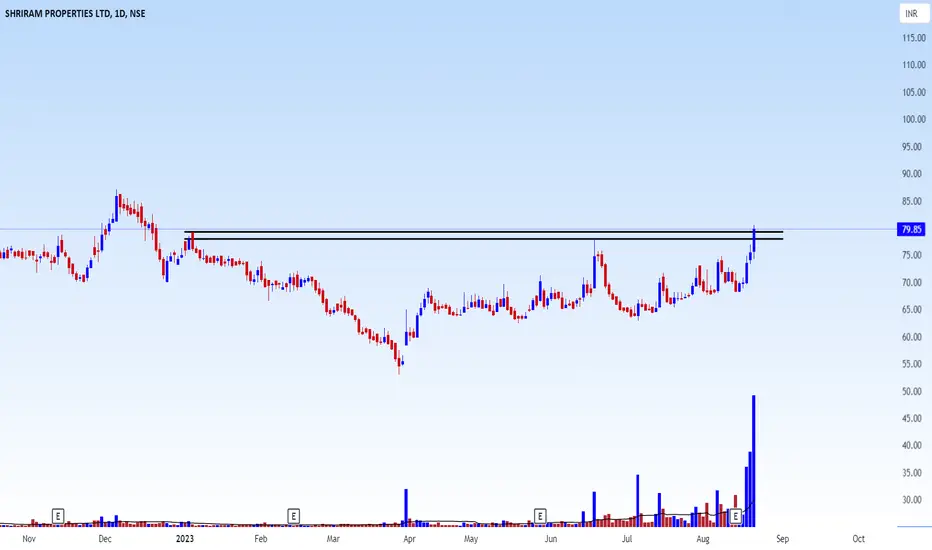
Task: Click the 110.00 price axis label
Action: (914, 65)
